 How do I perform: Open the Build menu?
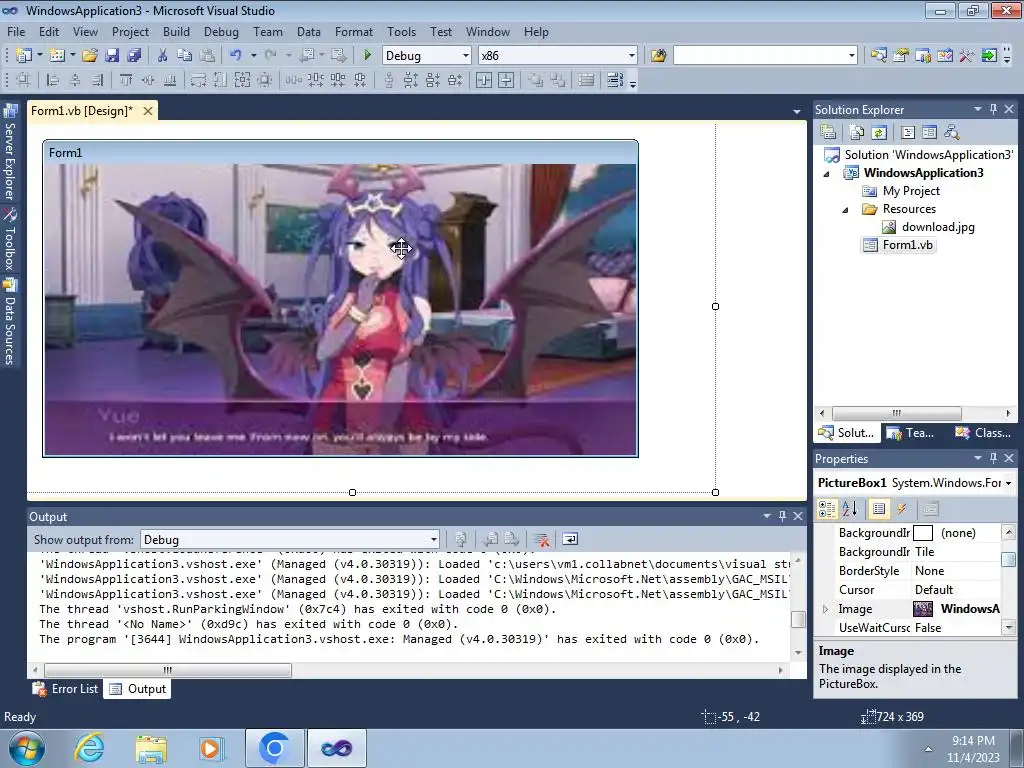[x=176, y=31]
